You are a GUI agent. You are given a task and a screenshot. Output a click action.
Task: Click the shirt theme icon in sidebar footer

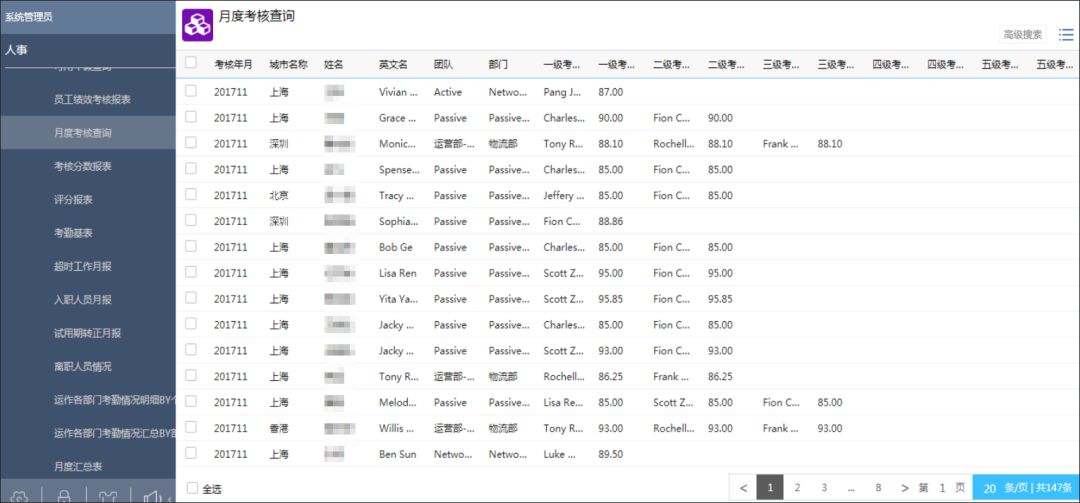(108, 496)
